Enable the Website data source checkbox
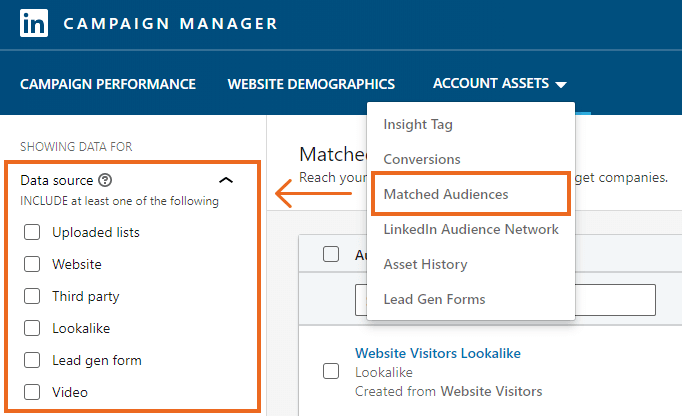The height and width of the screenshot is (416, 682). [x=32, y=264]
